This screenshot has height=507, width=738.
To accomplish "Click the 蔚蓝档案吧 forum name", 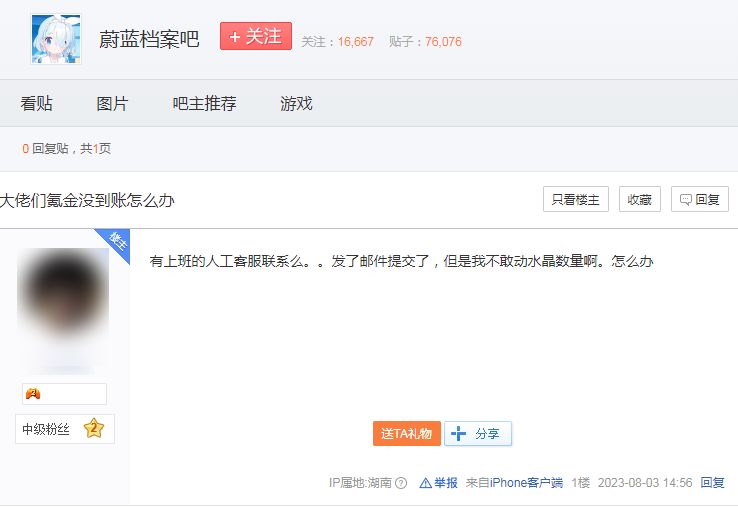I will [149, 39].
